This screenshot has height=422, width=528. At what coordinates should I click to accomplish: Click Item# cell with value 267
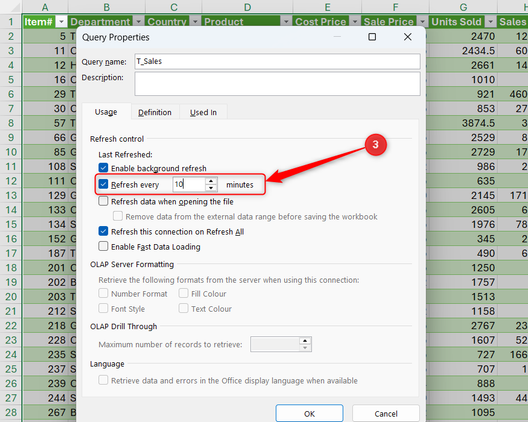click(45, 412)
